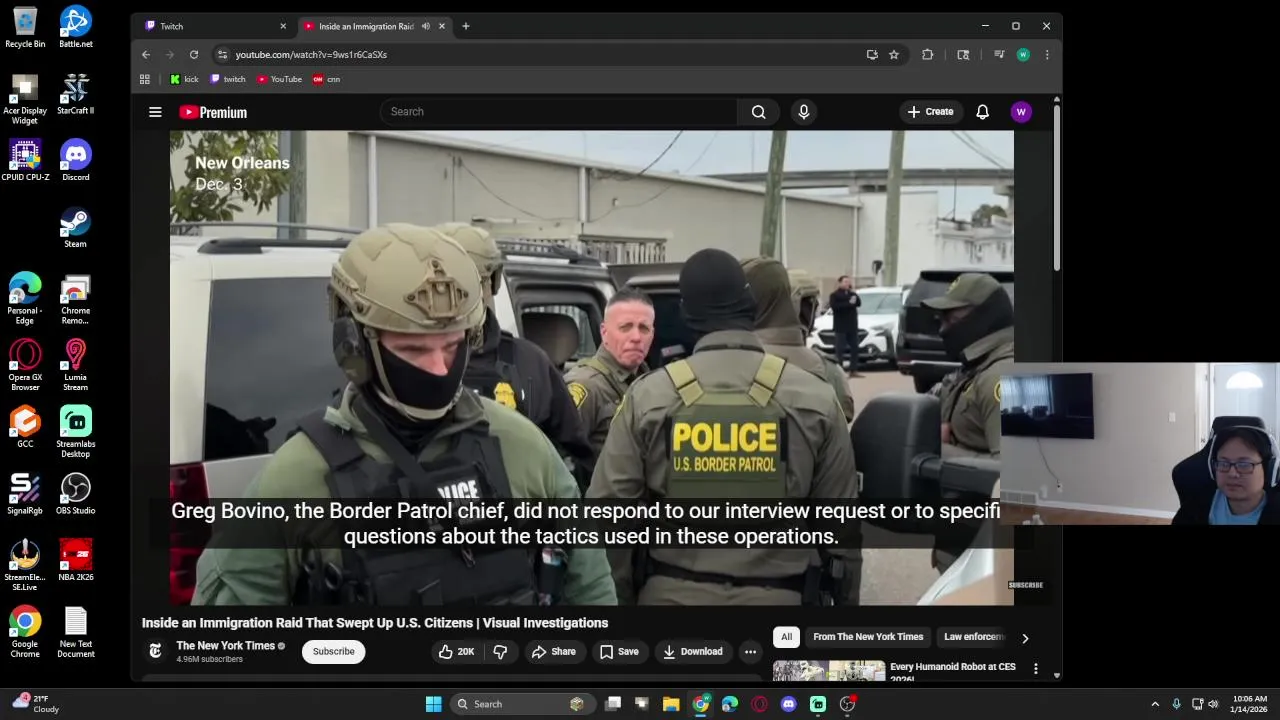Select the Streamlabs Desktop icon

pos(75,432)
